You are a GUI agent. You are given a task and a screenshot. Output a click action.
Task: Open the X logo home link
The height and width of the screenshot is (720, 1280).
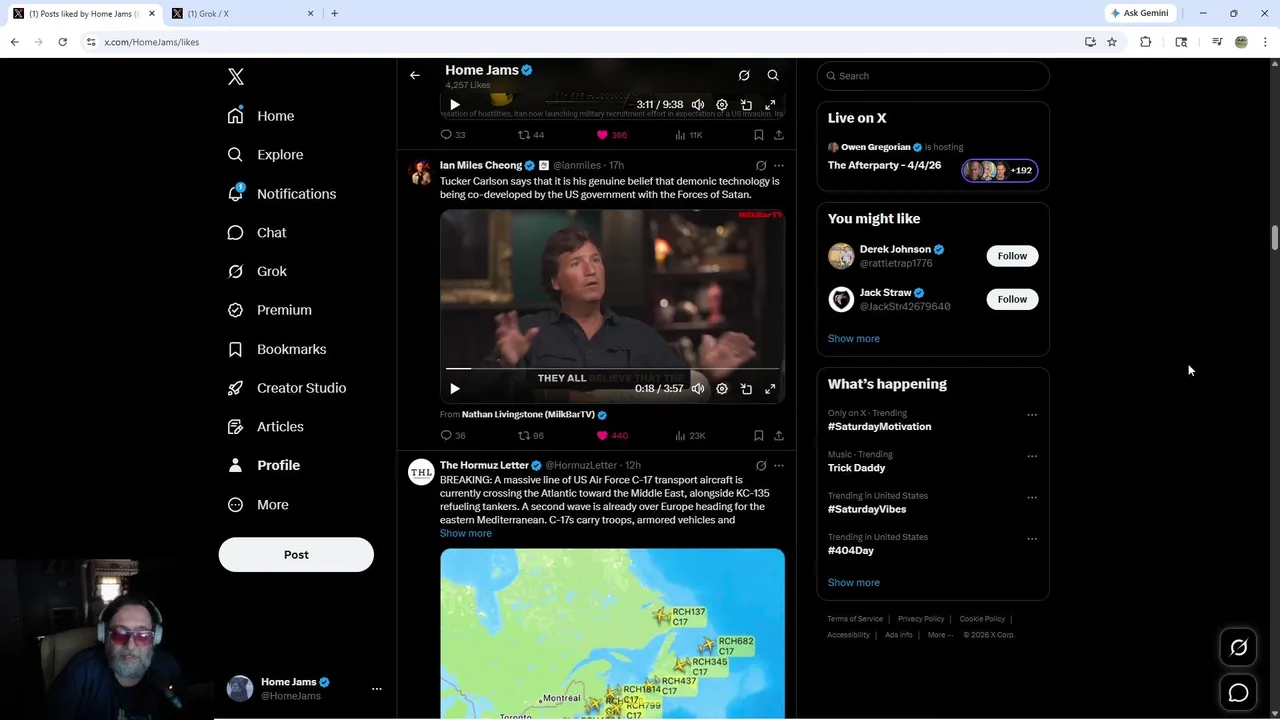(236, 77)
